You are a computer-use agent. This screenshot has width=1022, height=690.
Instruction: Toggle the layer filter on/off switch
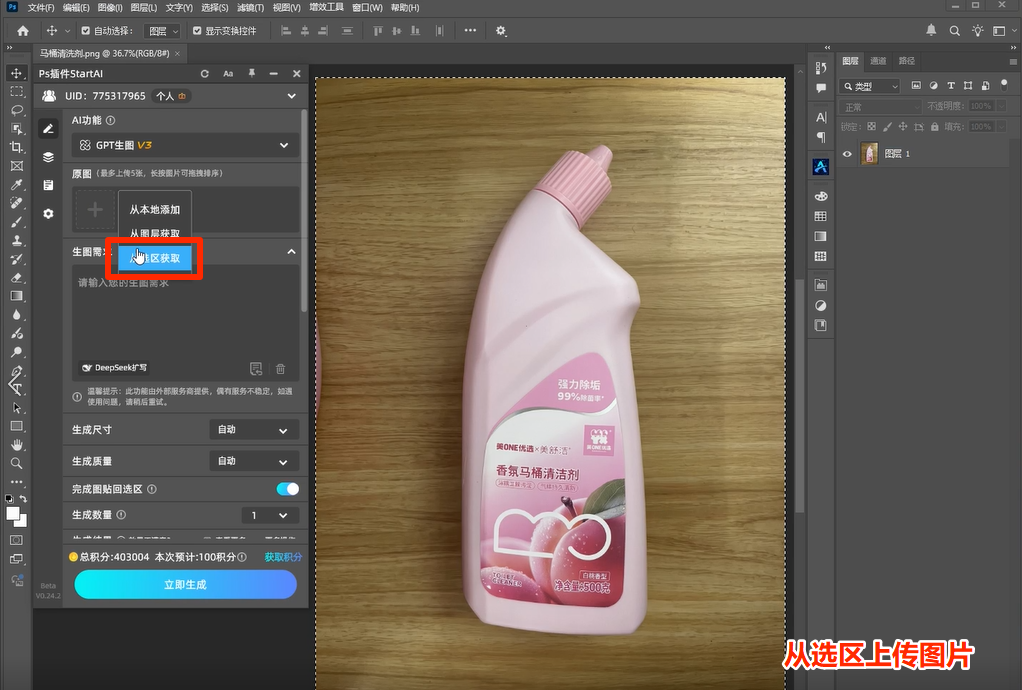click(x=1004, y=85)
